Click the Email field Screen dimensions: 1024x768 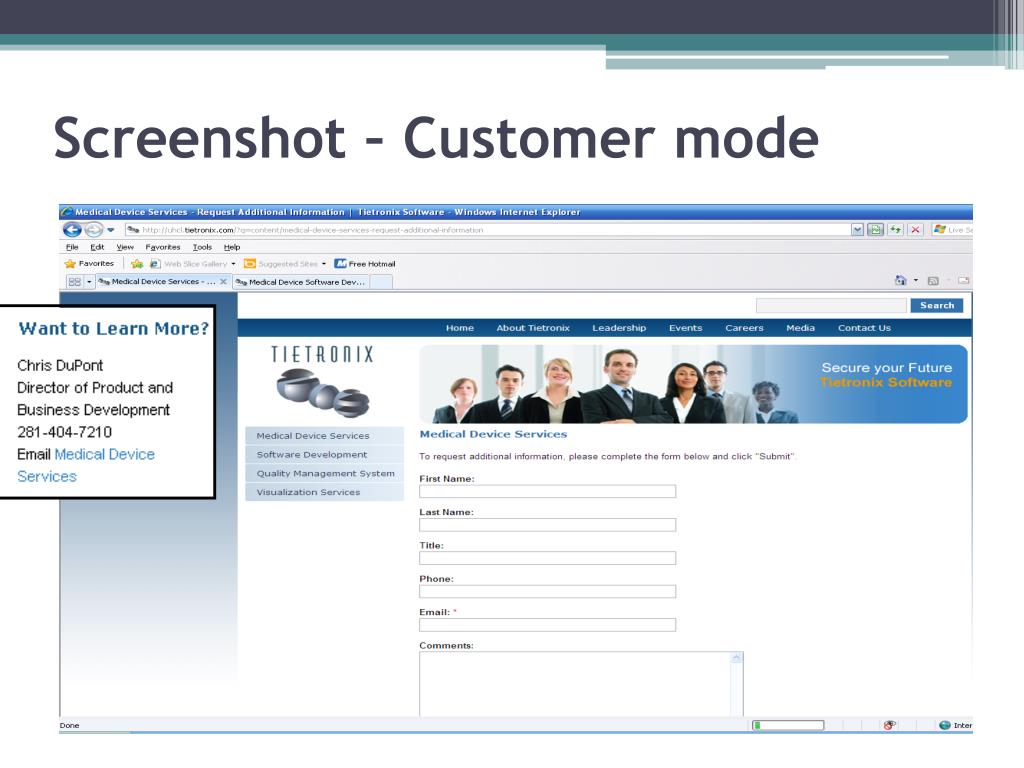point(547,624)
